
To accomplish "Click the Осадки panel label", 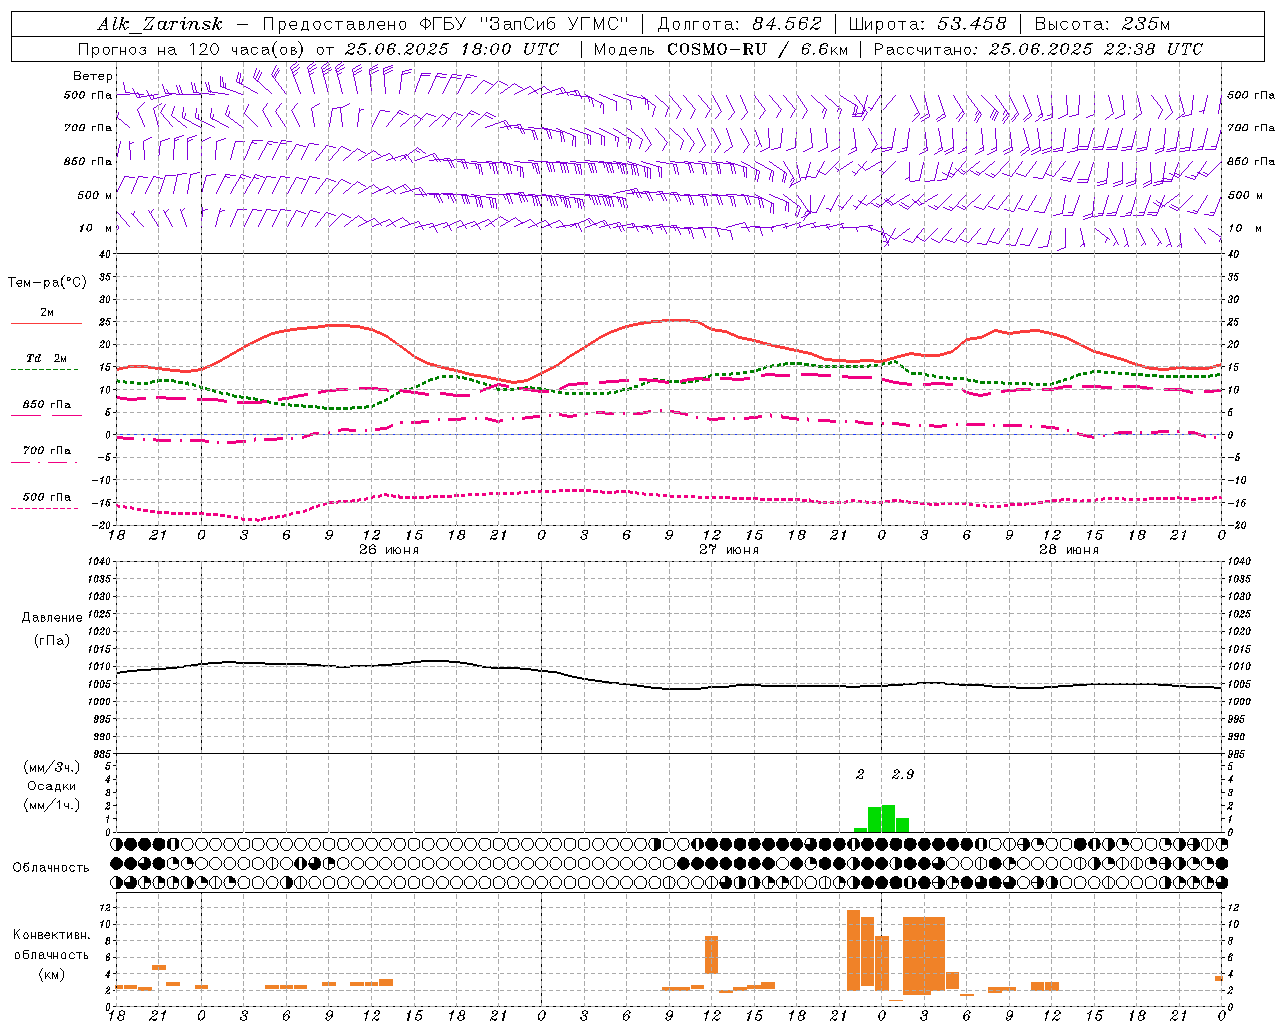I will (52, 786).
